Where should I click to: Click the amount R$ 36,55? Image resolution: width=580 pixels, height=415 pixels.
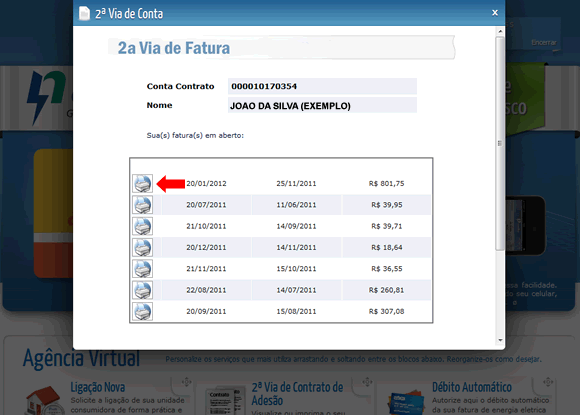[x=387, y=269]
